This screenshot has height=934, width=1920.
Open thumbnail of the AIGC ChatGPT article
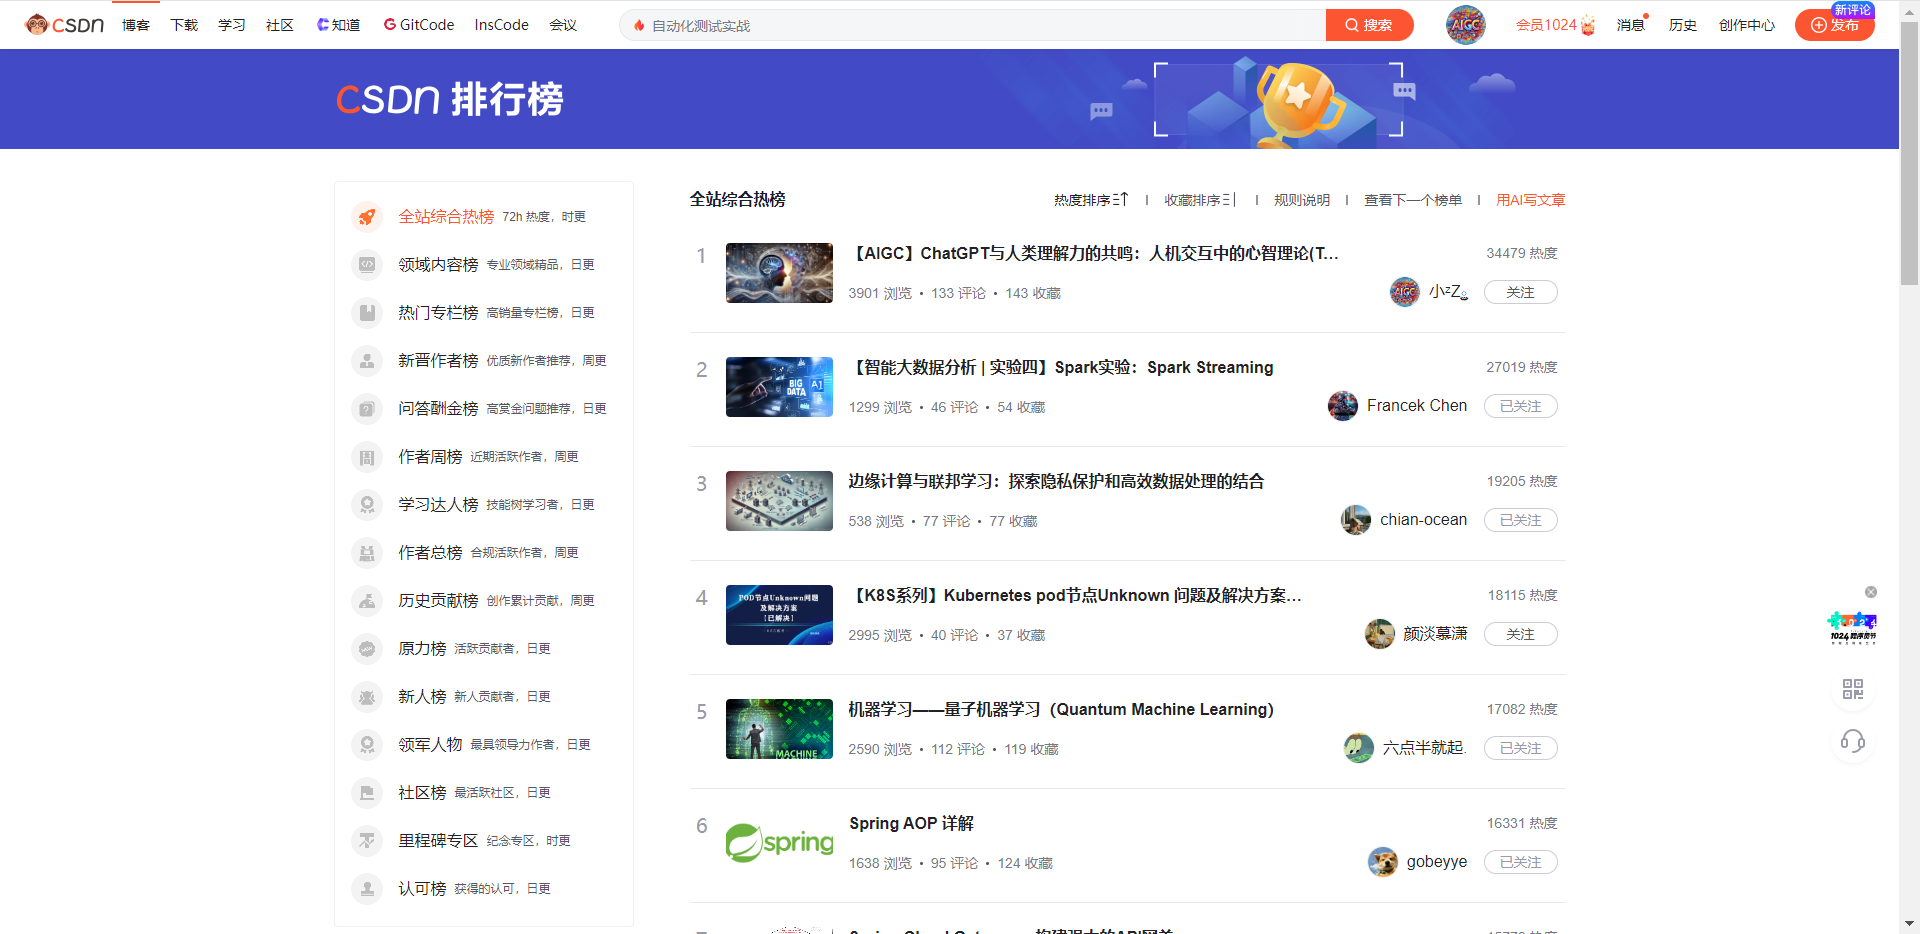779,273
